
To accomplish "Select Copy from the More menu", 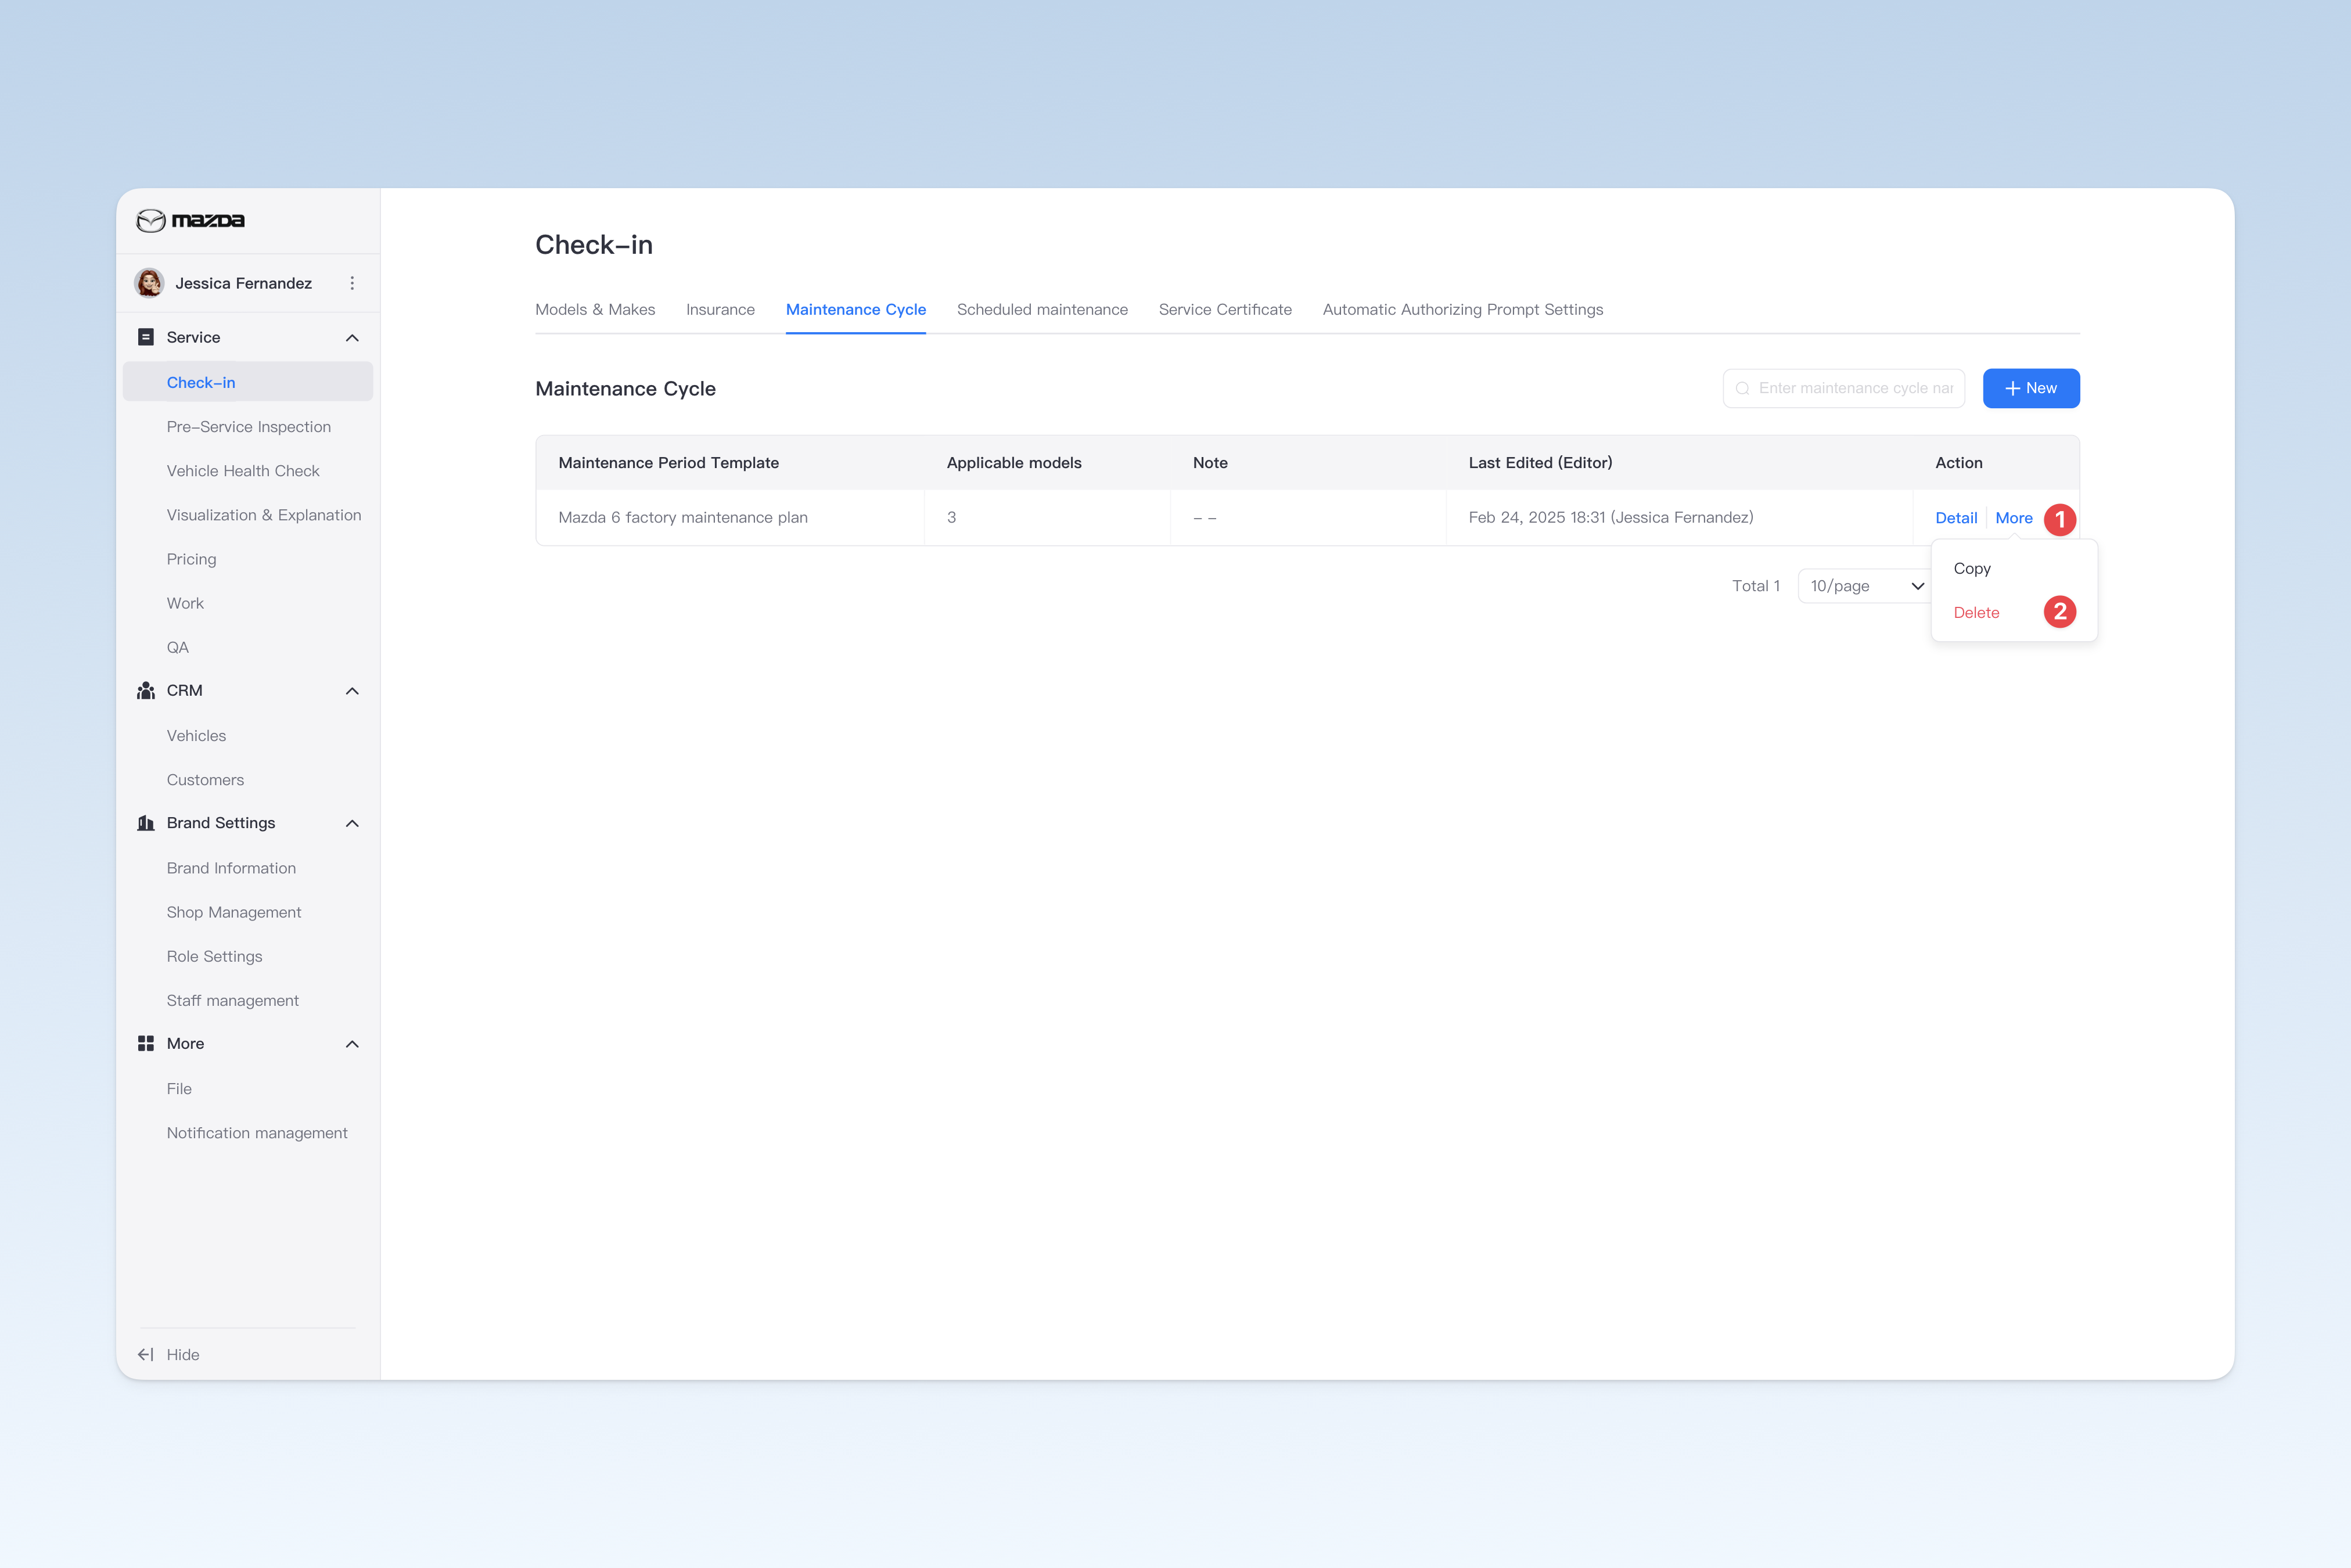I will coord(1972,568).
